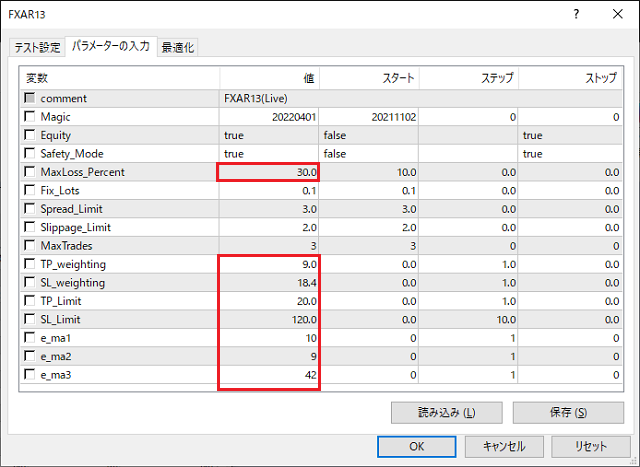
Task: Enable the TP_weighting checkbox
Action: pyautogui.click(x=30, y=264)
